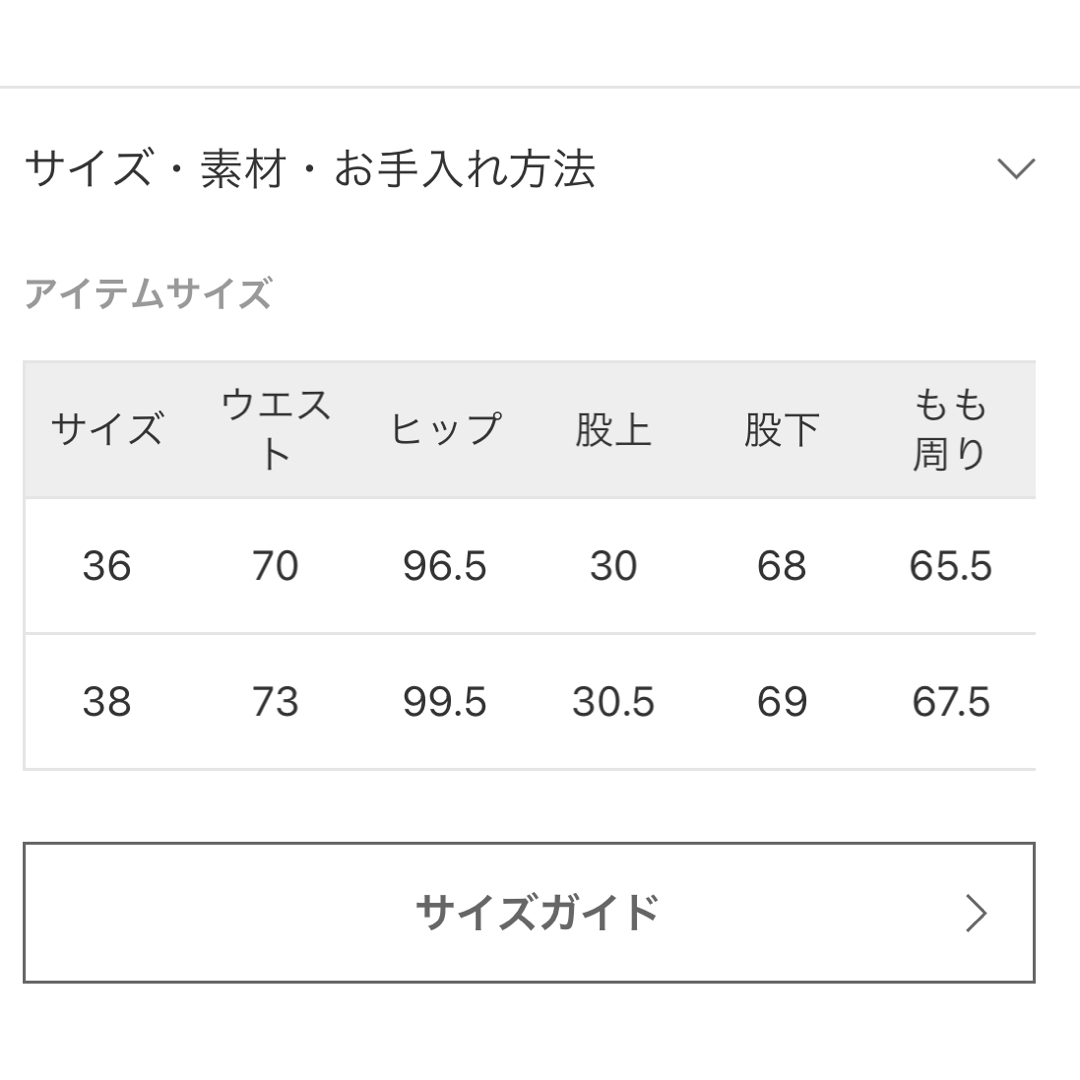The width and height of the screenshot is (1080, 1080).
Task: Click hip value 99.5
Action: tap(445, 702)
